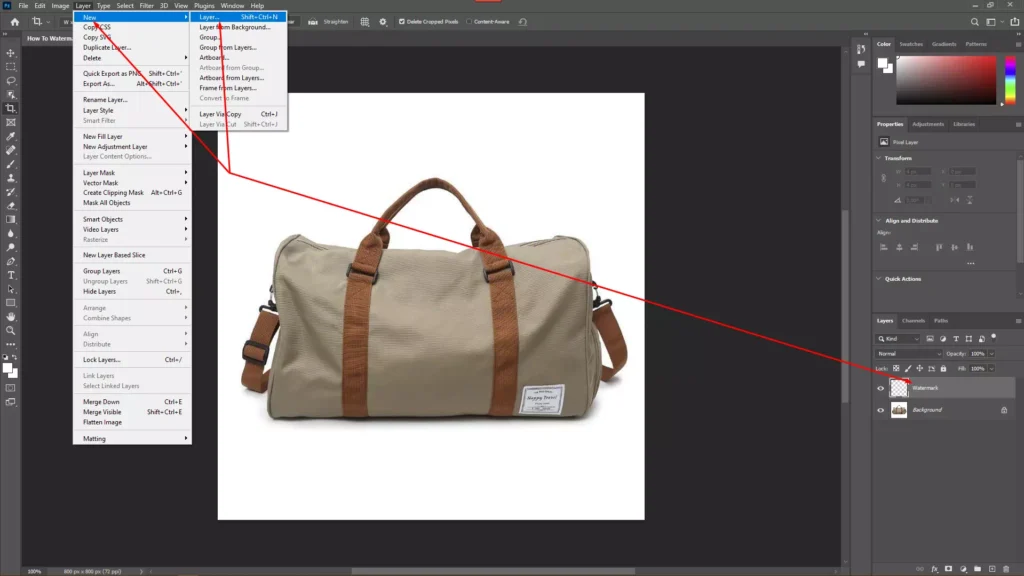
Task: Toggle layer filtering on or off
Action: (994, 337)
